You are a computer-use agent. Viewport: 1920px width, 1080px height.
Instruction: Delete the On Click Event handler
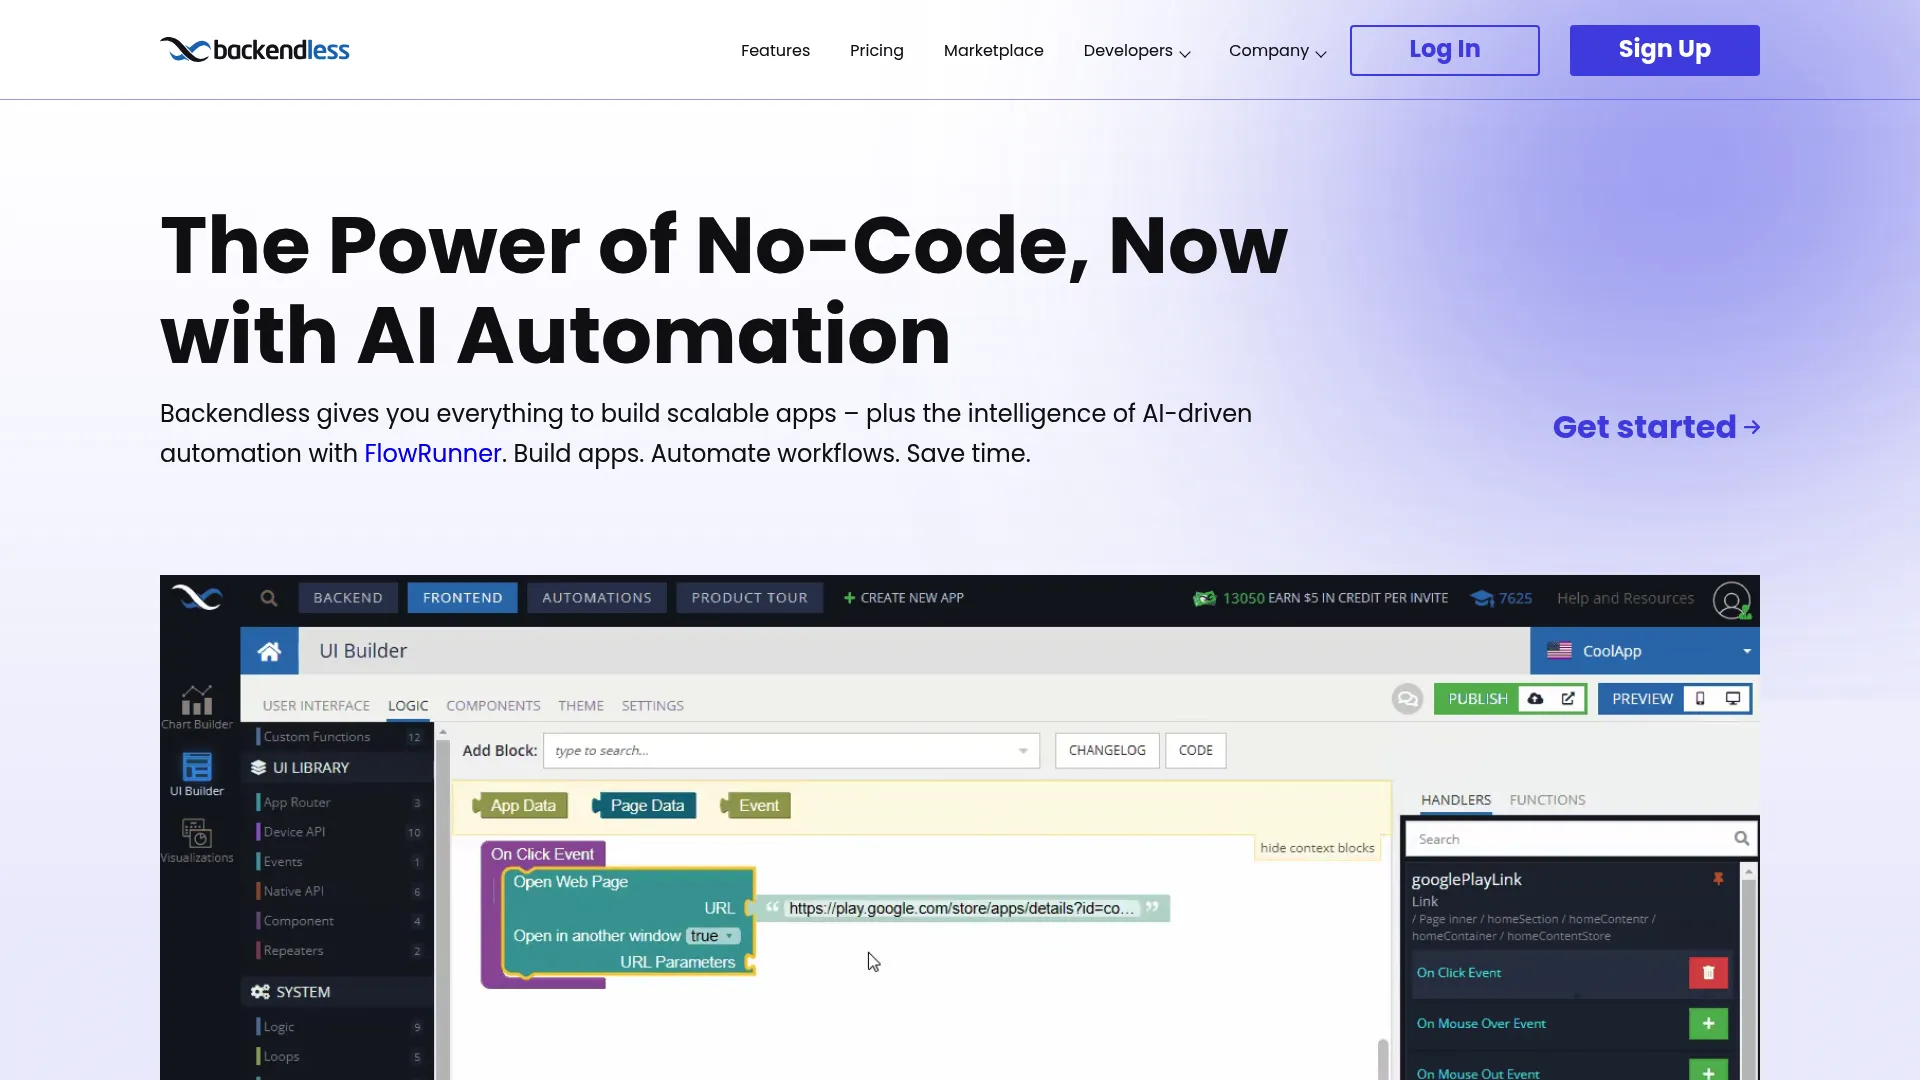pos(1708,973)
